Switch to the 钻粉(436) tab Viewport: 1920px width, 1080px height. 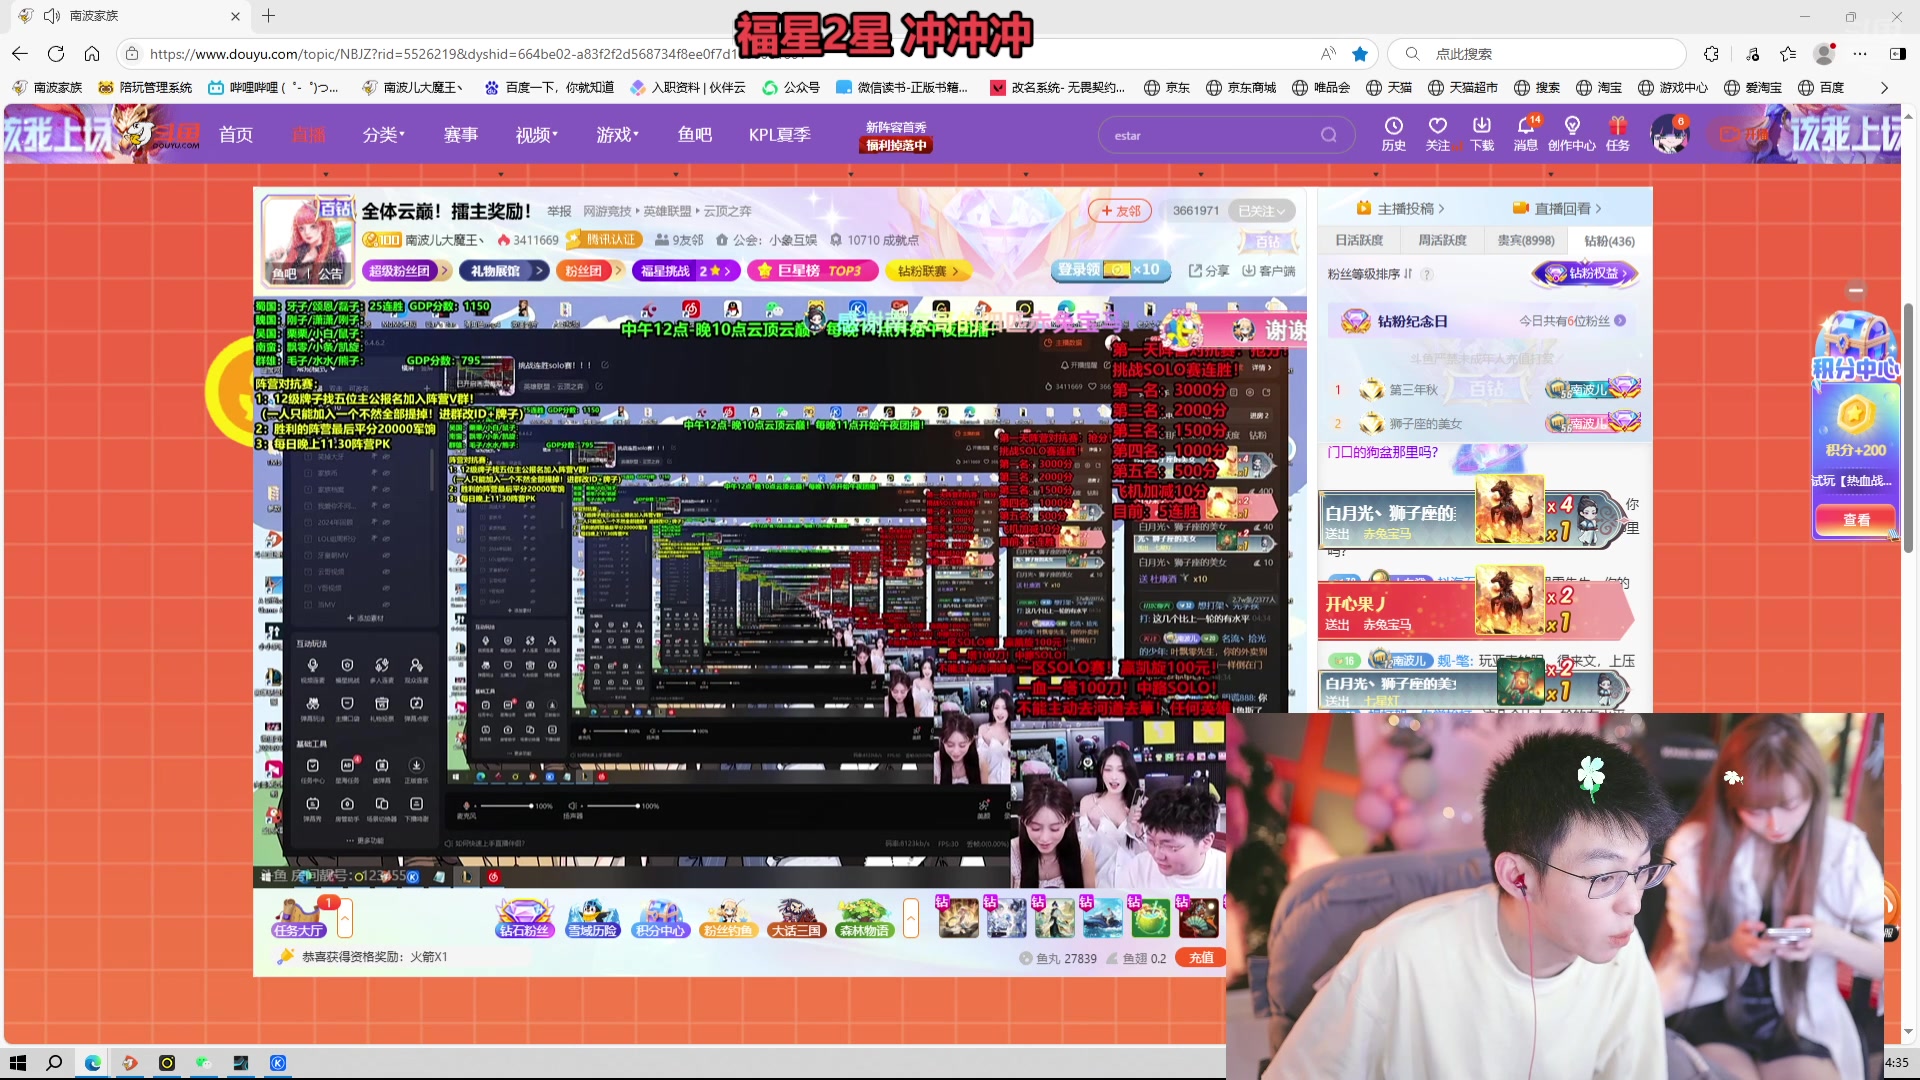coord(1610,241)
